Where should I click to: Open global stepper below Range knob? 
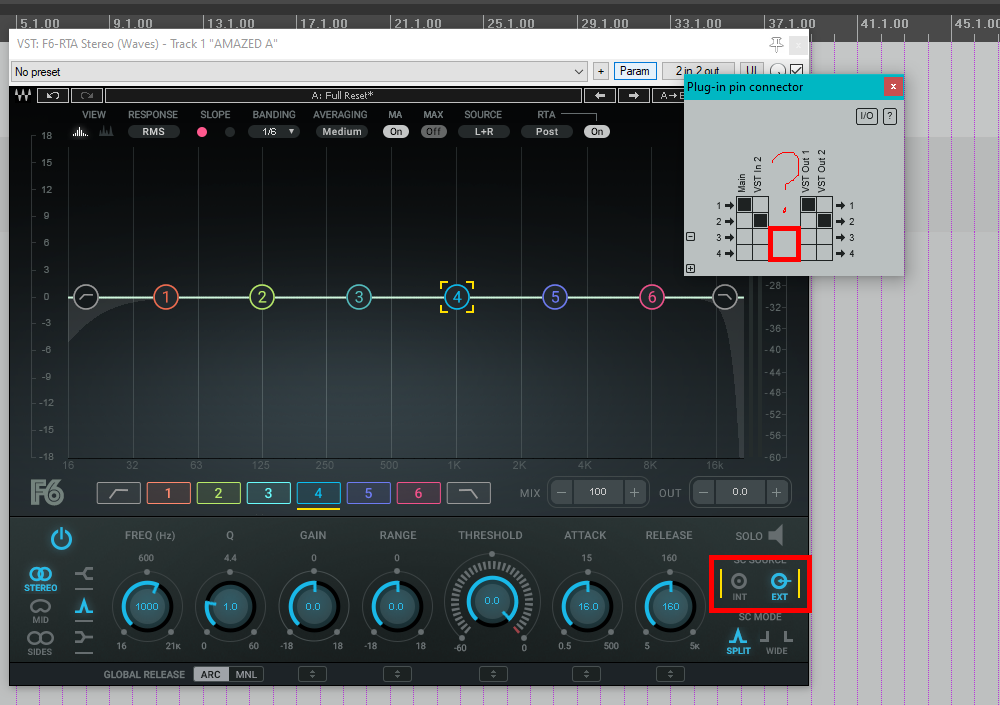point(397,674)
